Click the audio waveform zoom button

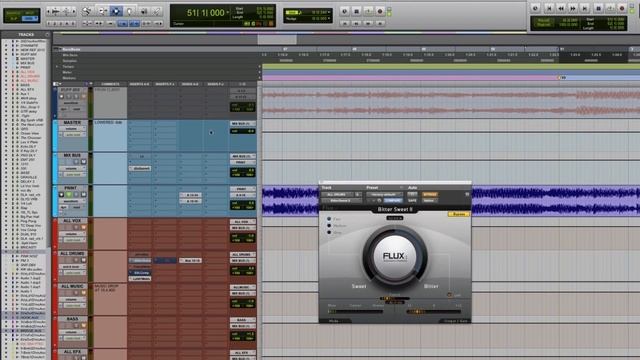tap(56, 11)
